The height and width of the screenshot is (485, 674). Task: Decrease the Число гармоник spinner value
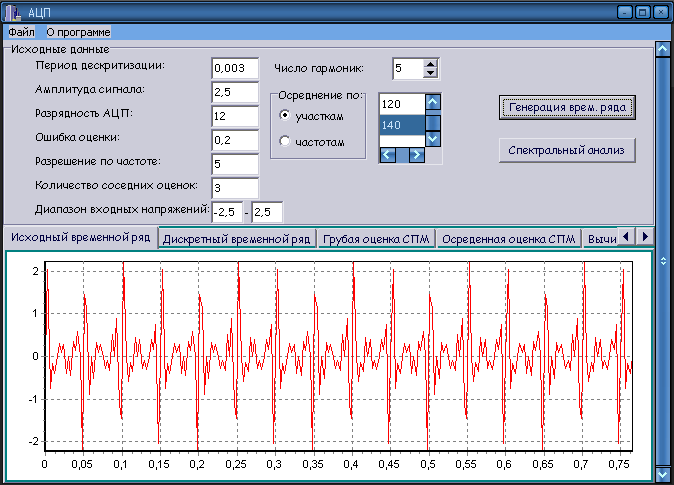pyautogui.click(x=431, y=73)
